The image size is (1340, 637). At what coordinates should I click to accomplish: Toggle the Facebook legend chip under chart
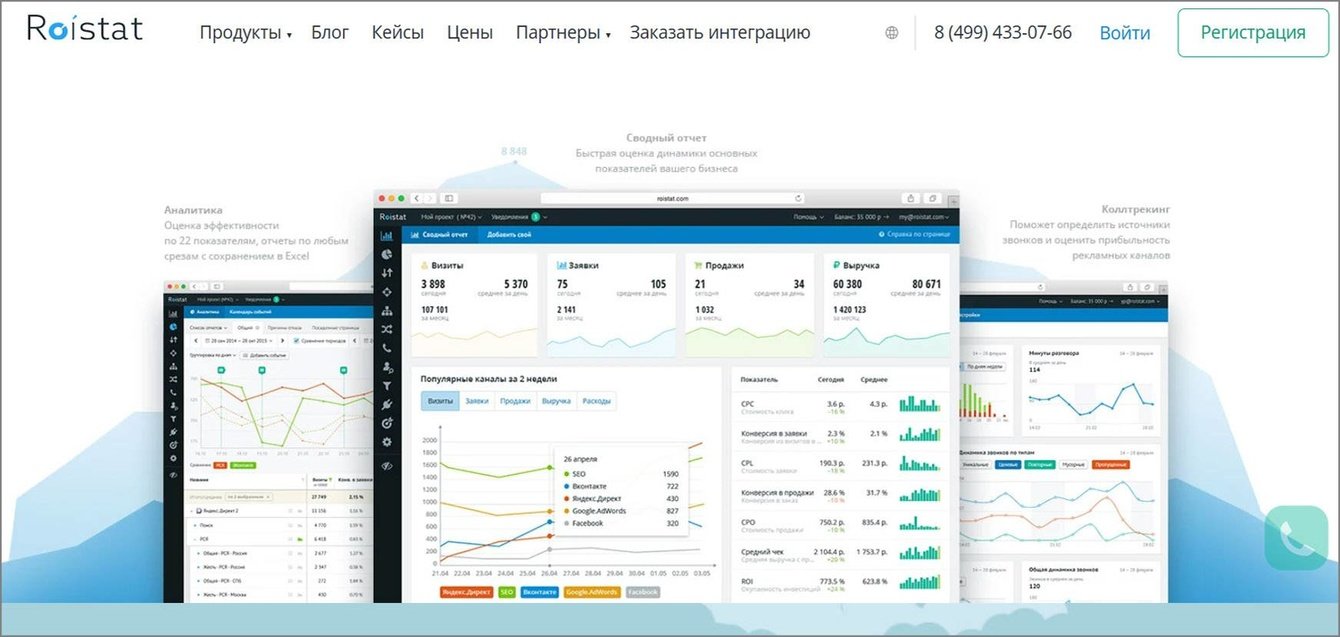click(643, 592)
